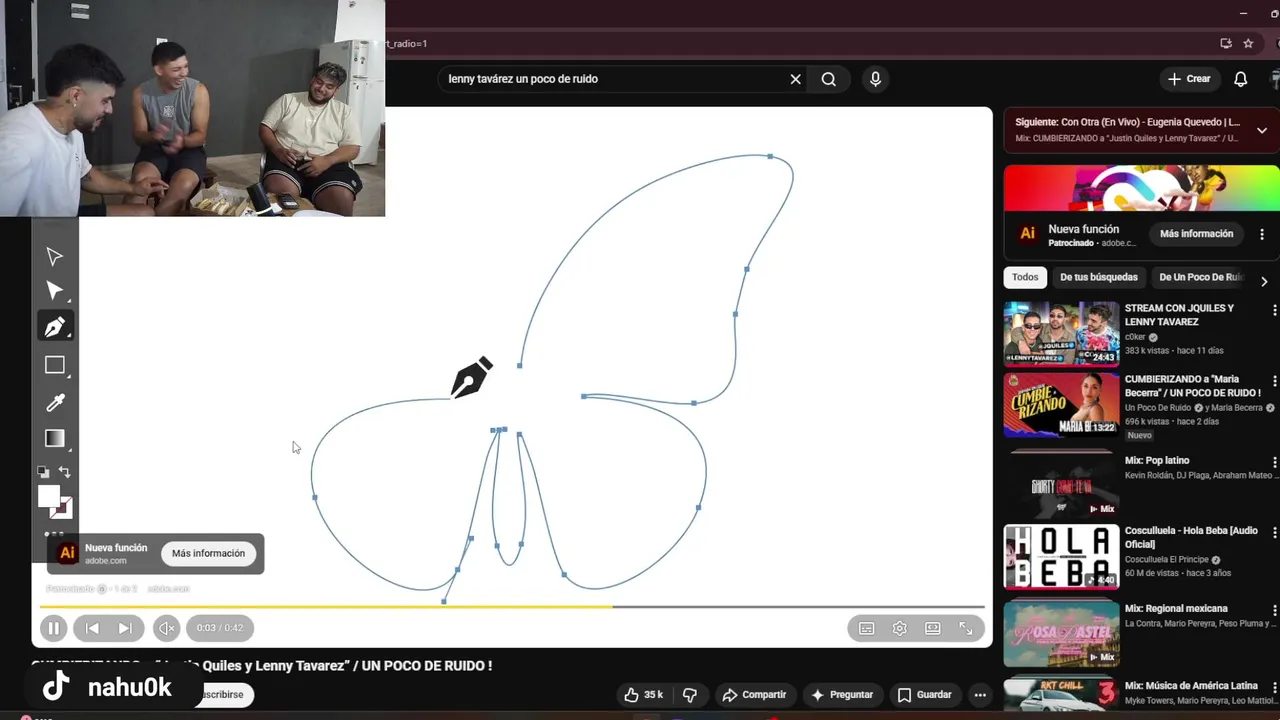The image size is (1280, 720).
Task: Select the Direct Selection tool in the ad
Action: click(x=55, y=291)
